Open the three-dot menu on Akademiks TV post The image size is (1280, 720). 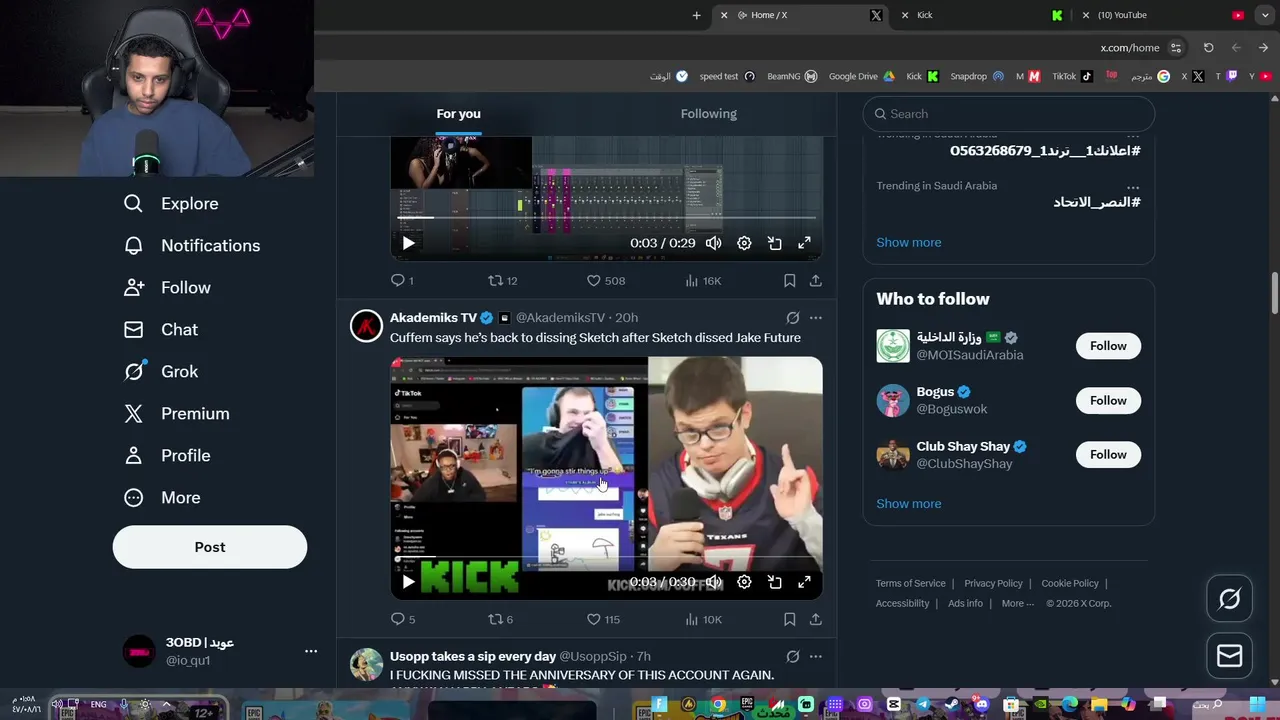pyautogui.click(x=815, y=317)
